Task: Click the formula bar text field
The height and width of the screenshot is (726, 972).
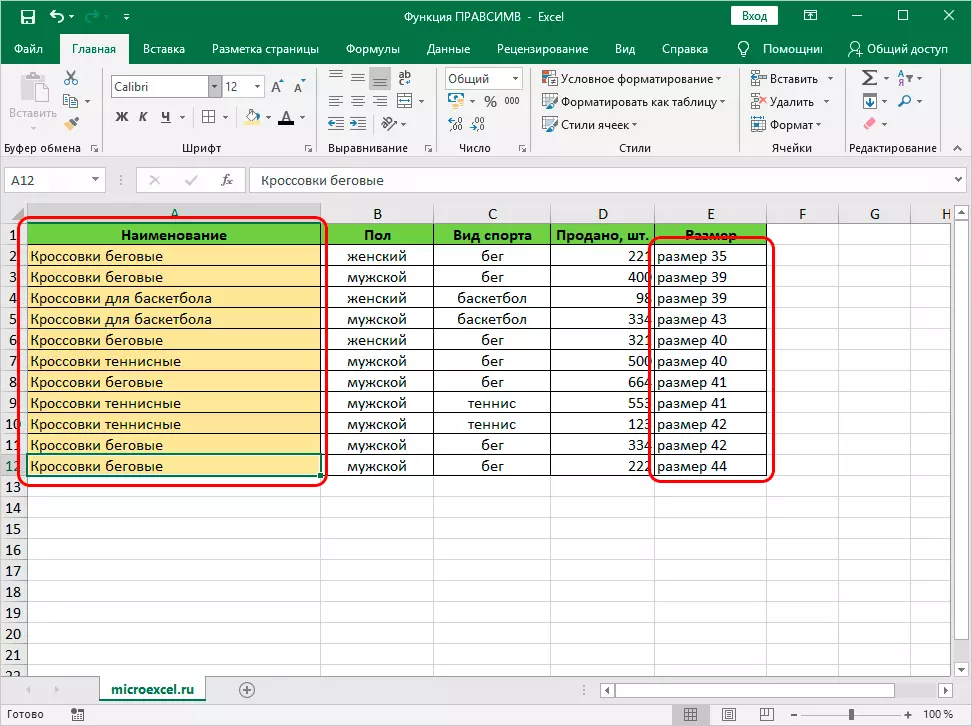Action: pos(600,180)
